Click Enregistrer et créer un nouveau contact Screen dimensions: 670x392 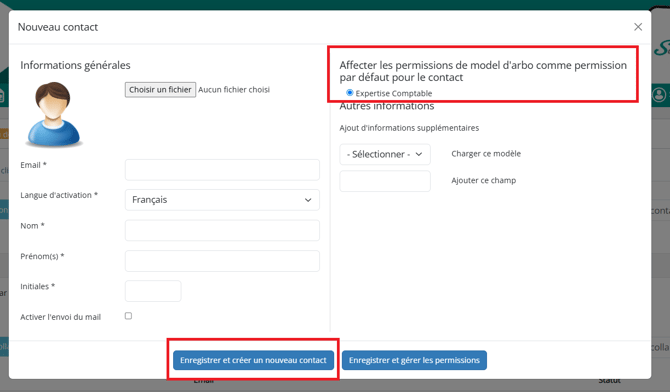click(x=253, y=360)
